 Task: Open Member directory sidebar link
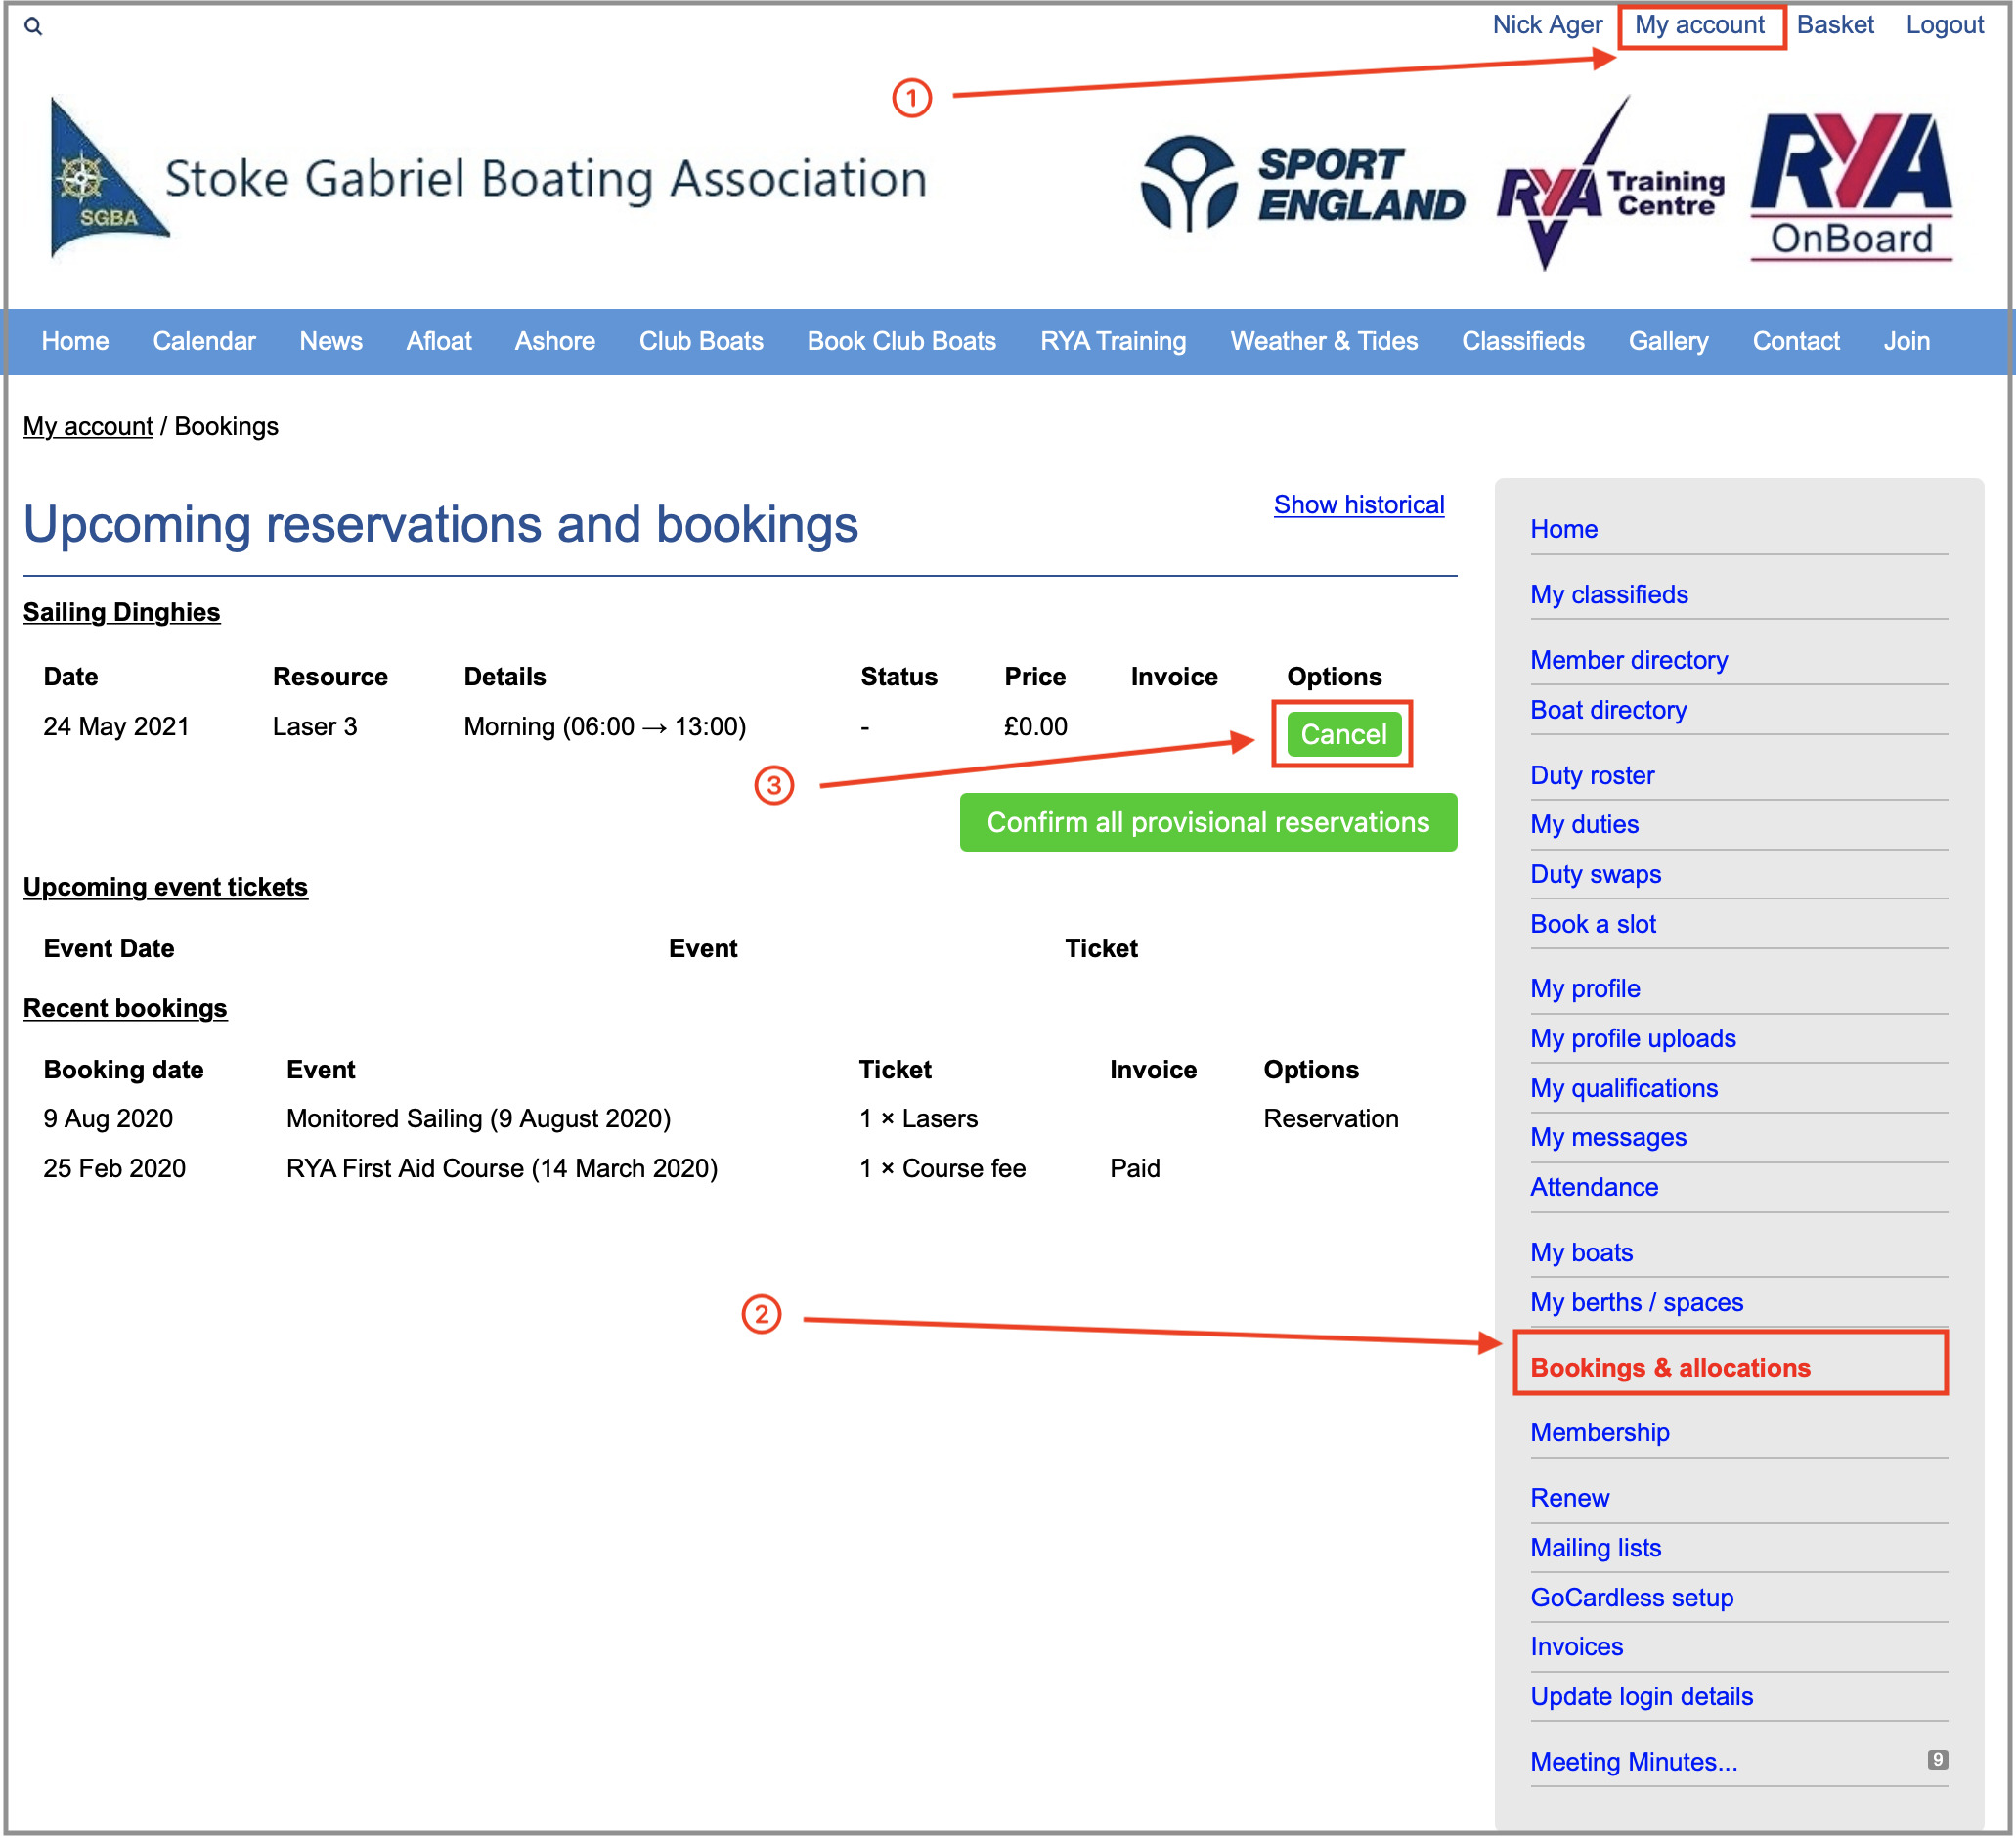click(1629, 660)
